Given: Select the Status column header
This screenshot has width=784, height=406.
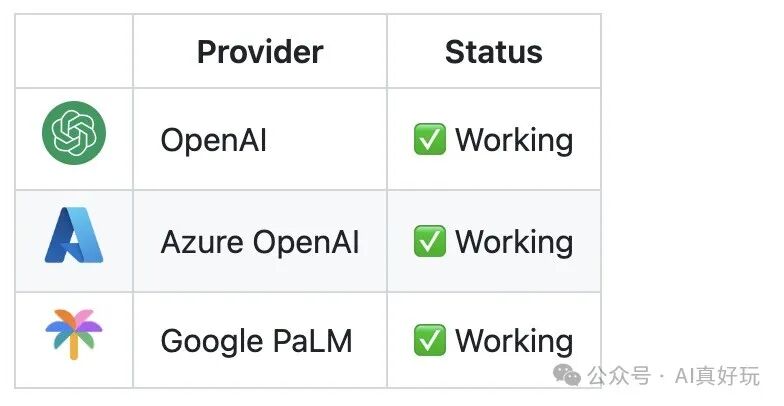Looking at the screenshot, I should click(494, 52).
